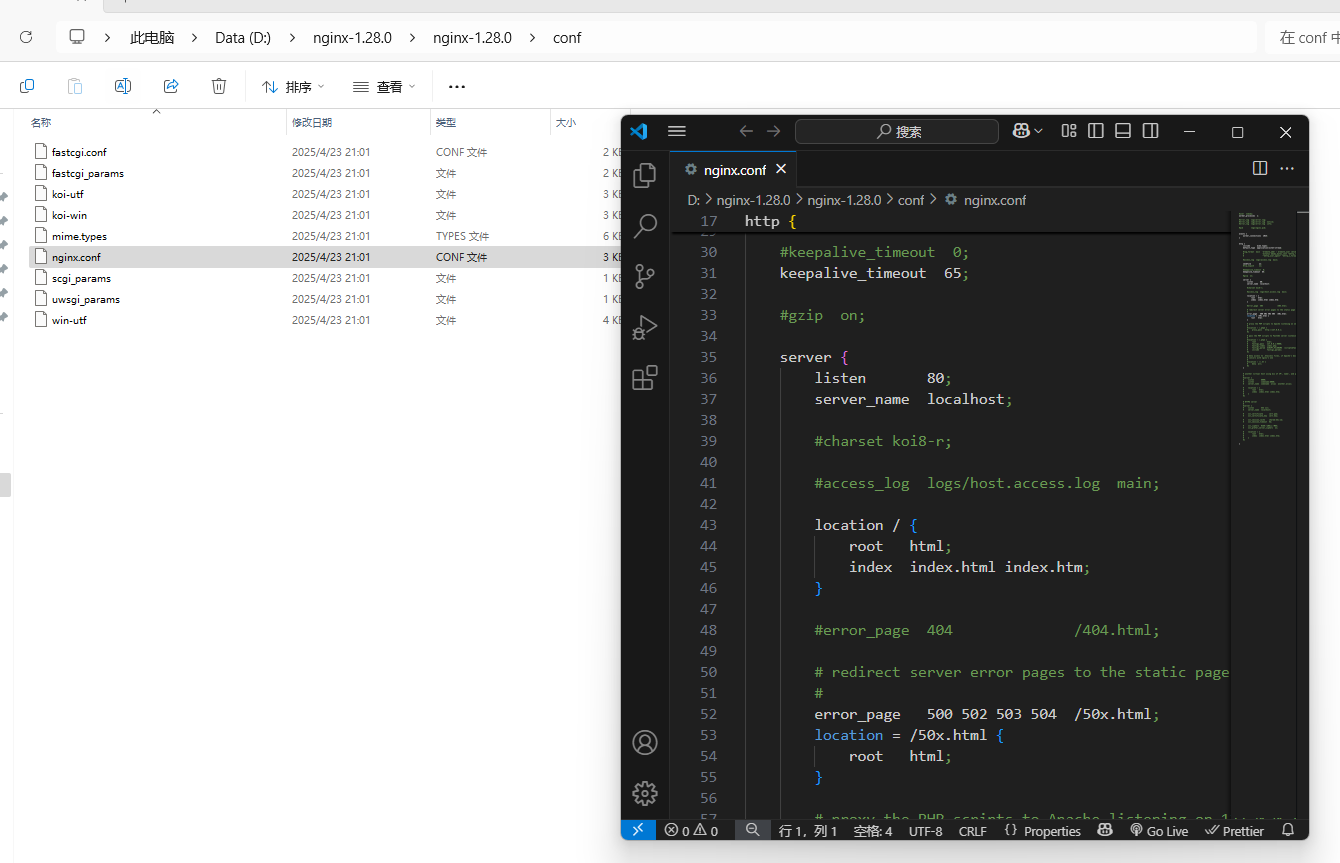This screenshot has width=1340, height=863.
Task: Click the Copilot status icon in status bar
Action: tap(1105, 830)
